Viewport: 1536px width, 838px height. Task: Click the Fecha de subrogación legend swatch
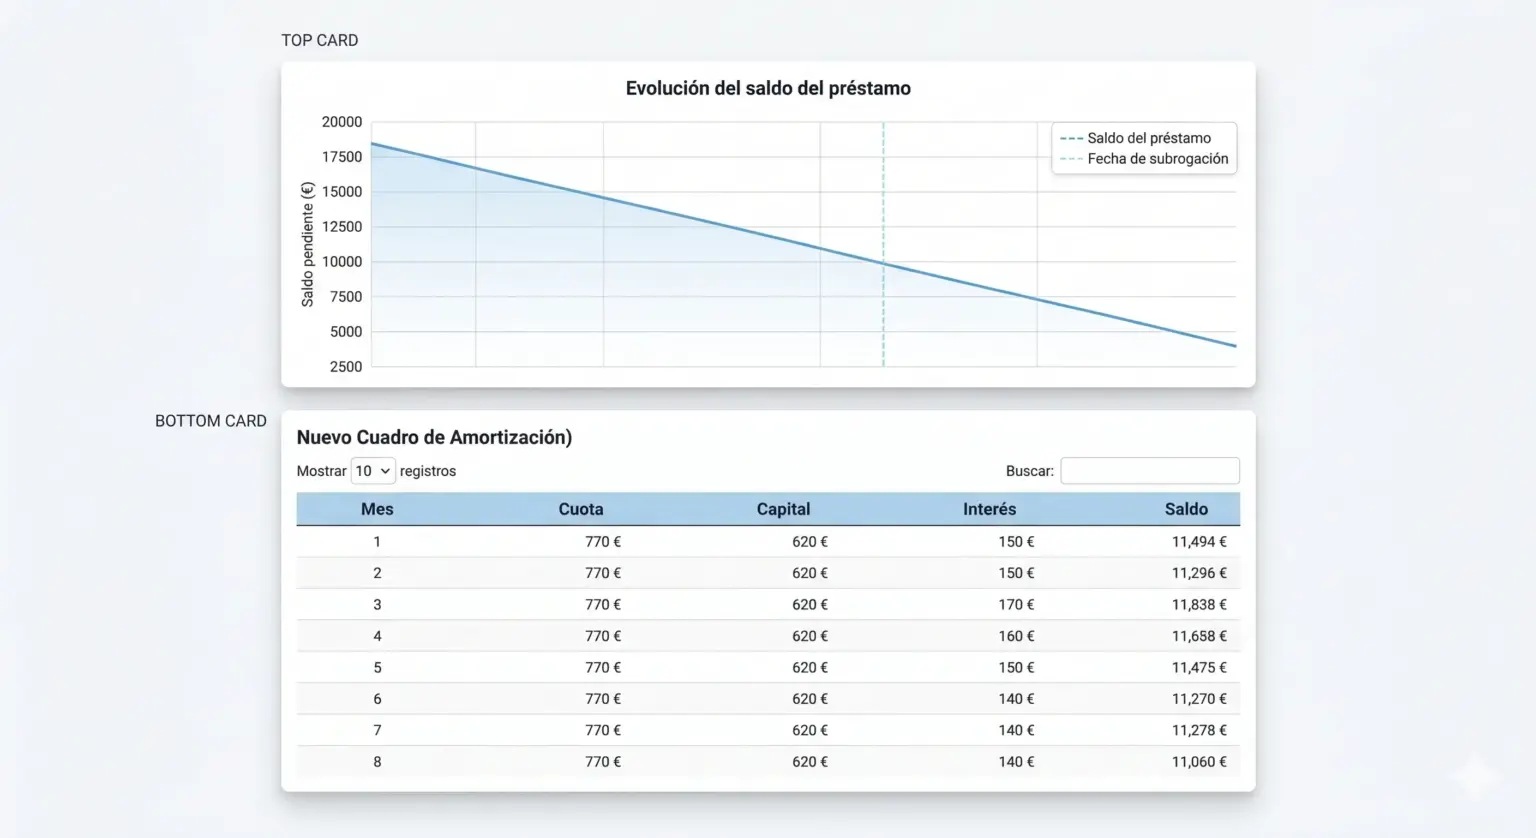1071,159
